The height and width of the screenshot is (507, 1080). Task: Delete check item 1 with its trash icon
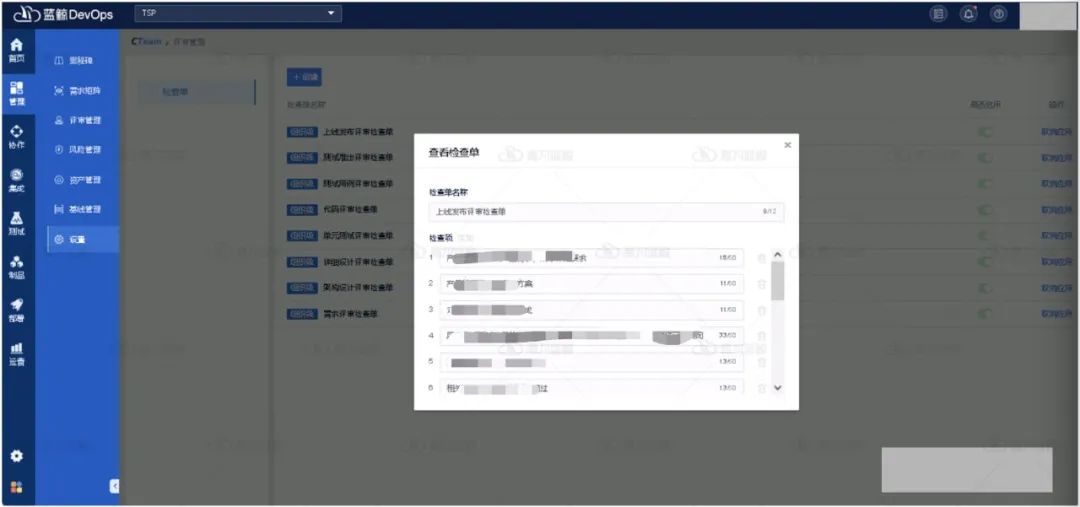point(761,258)
